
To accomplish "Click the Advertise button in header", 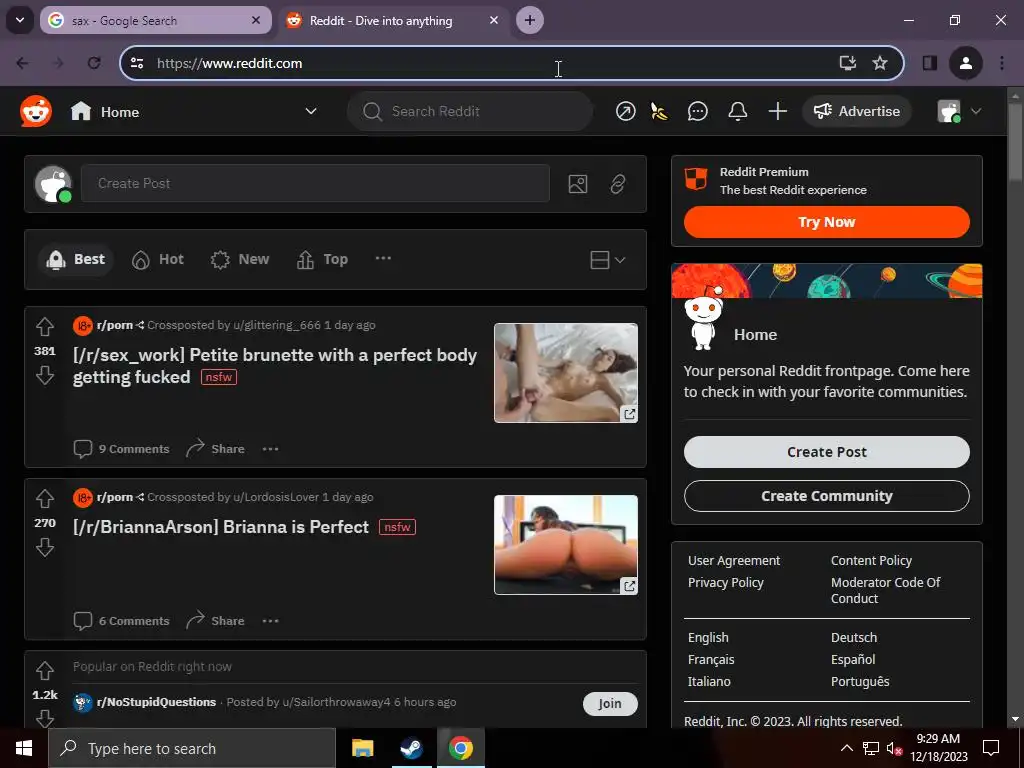I will pos(856,112).
